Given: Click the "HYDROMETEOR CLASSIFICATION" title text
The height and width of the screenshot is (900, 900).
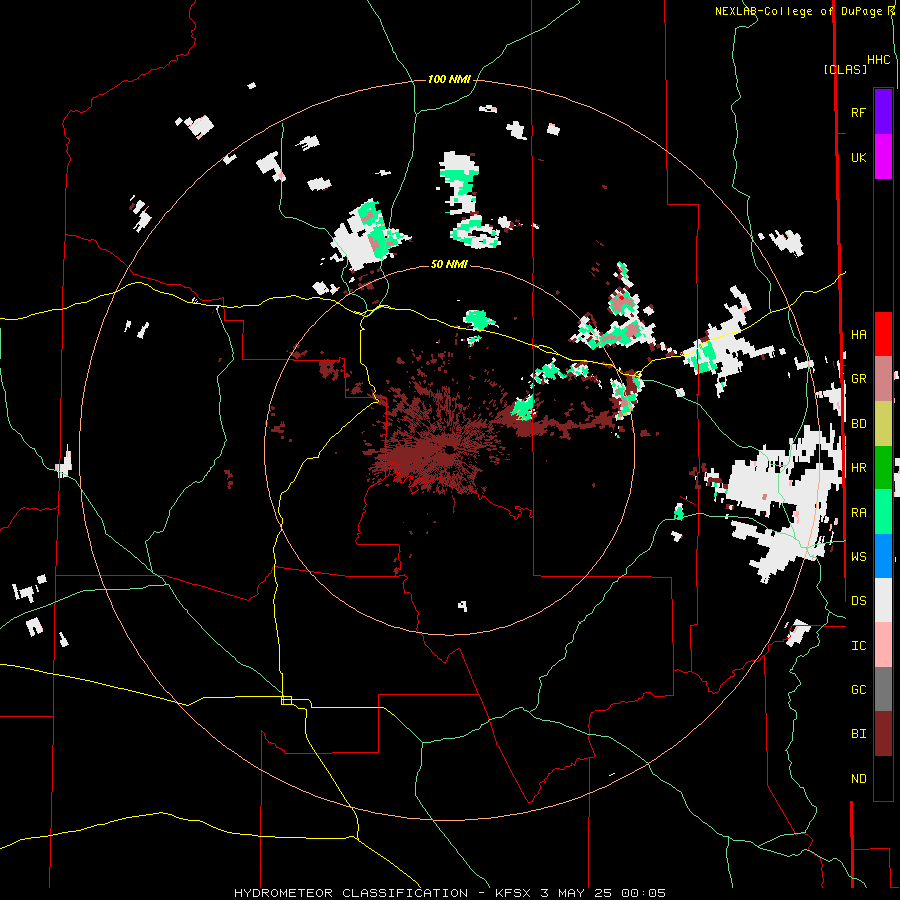Looking at the screenshot, I should coord(351,893).
